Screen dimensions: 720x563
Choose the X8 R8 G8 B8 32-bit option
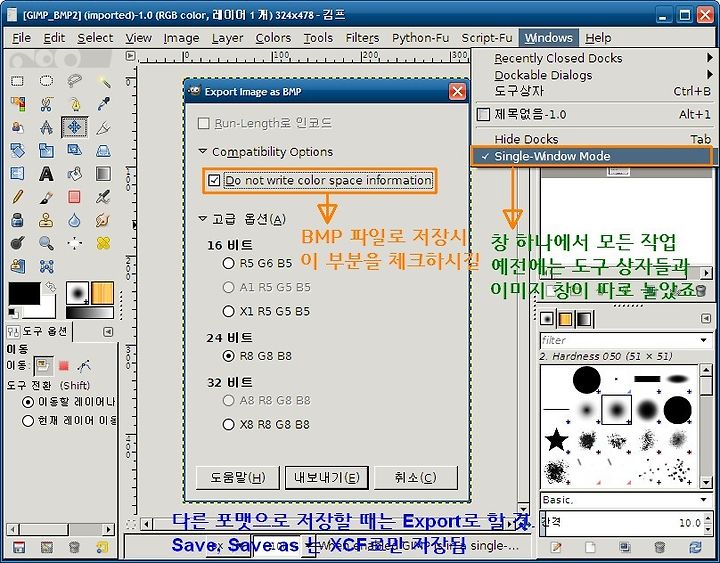point(266,424)
